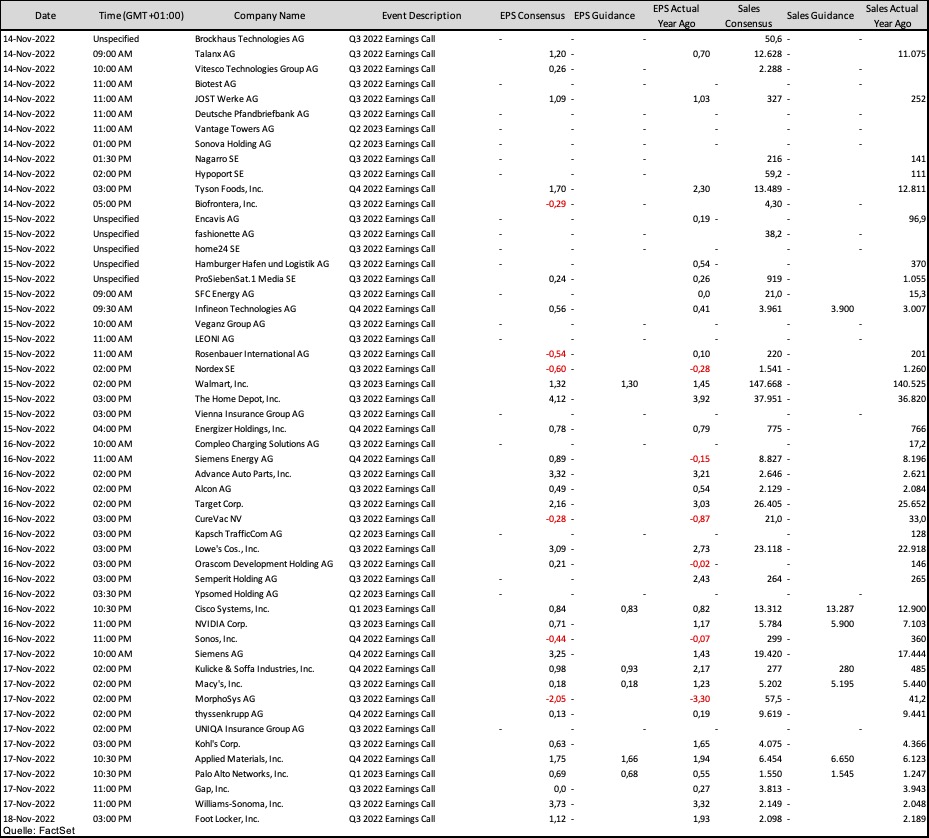This screenshot has width=929, height=838.
Task: Select the Sonos, Inc. company cell
Action: [216, 639]
